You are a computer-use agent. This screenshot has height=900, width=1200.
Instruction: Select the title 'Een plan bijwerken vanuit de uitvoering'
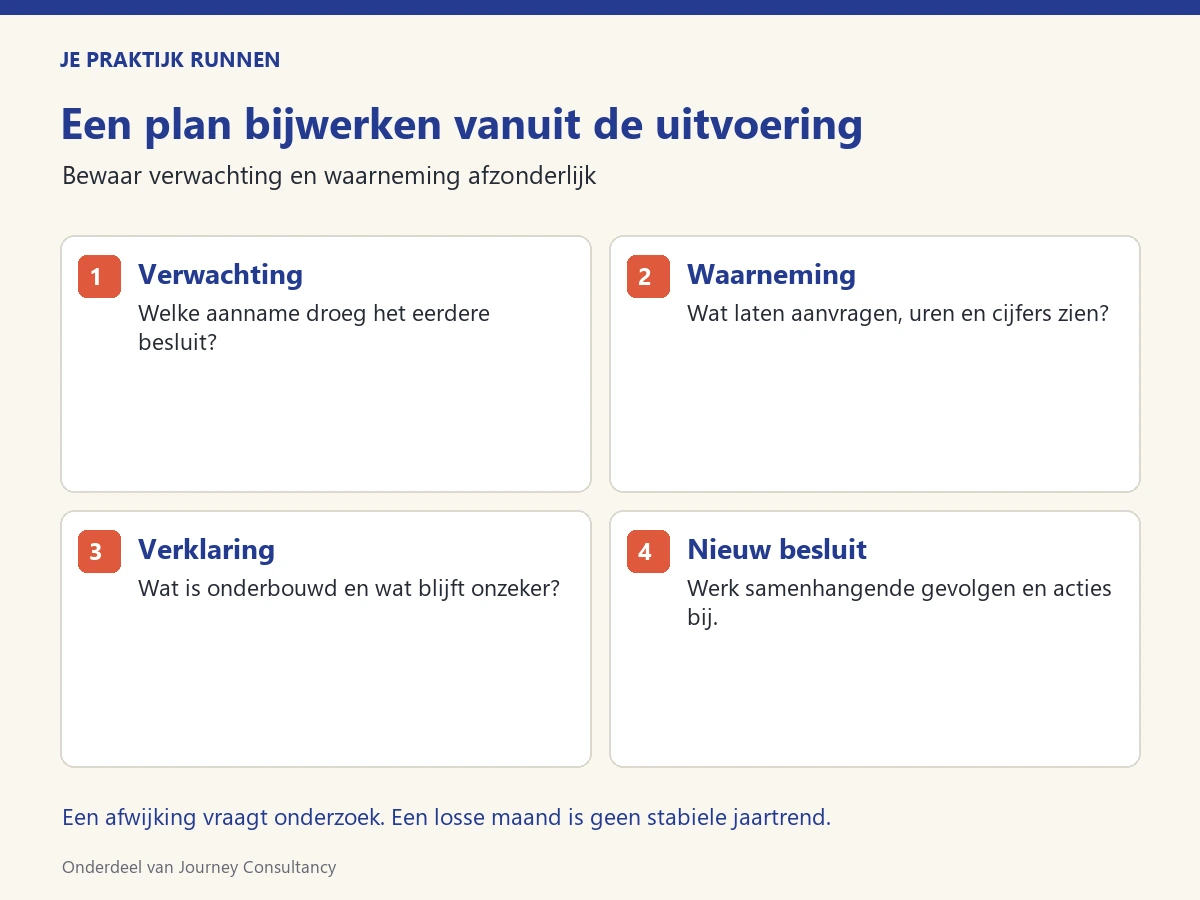[461, 126]
